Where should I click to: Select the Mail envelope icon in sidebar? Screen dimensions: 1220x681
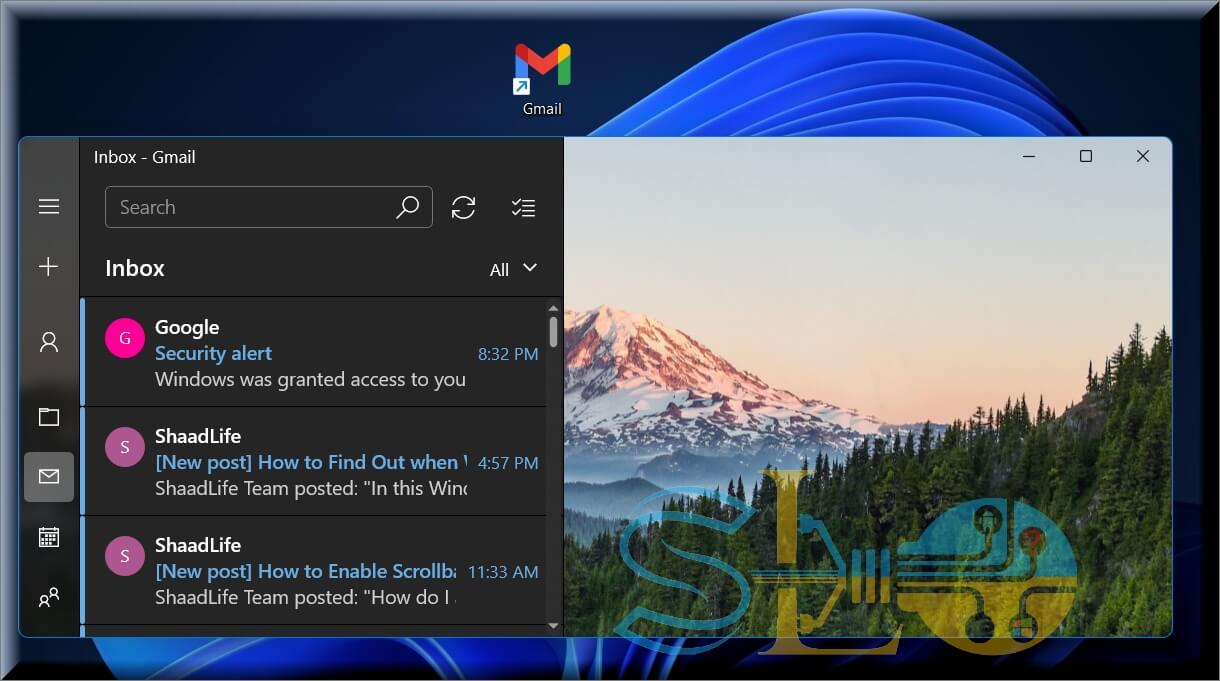tap(49, 477)
